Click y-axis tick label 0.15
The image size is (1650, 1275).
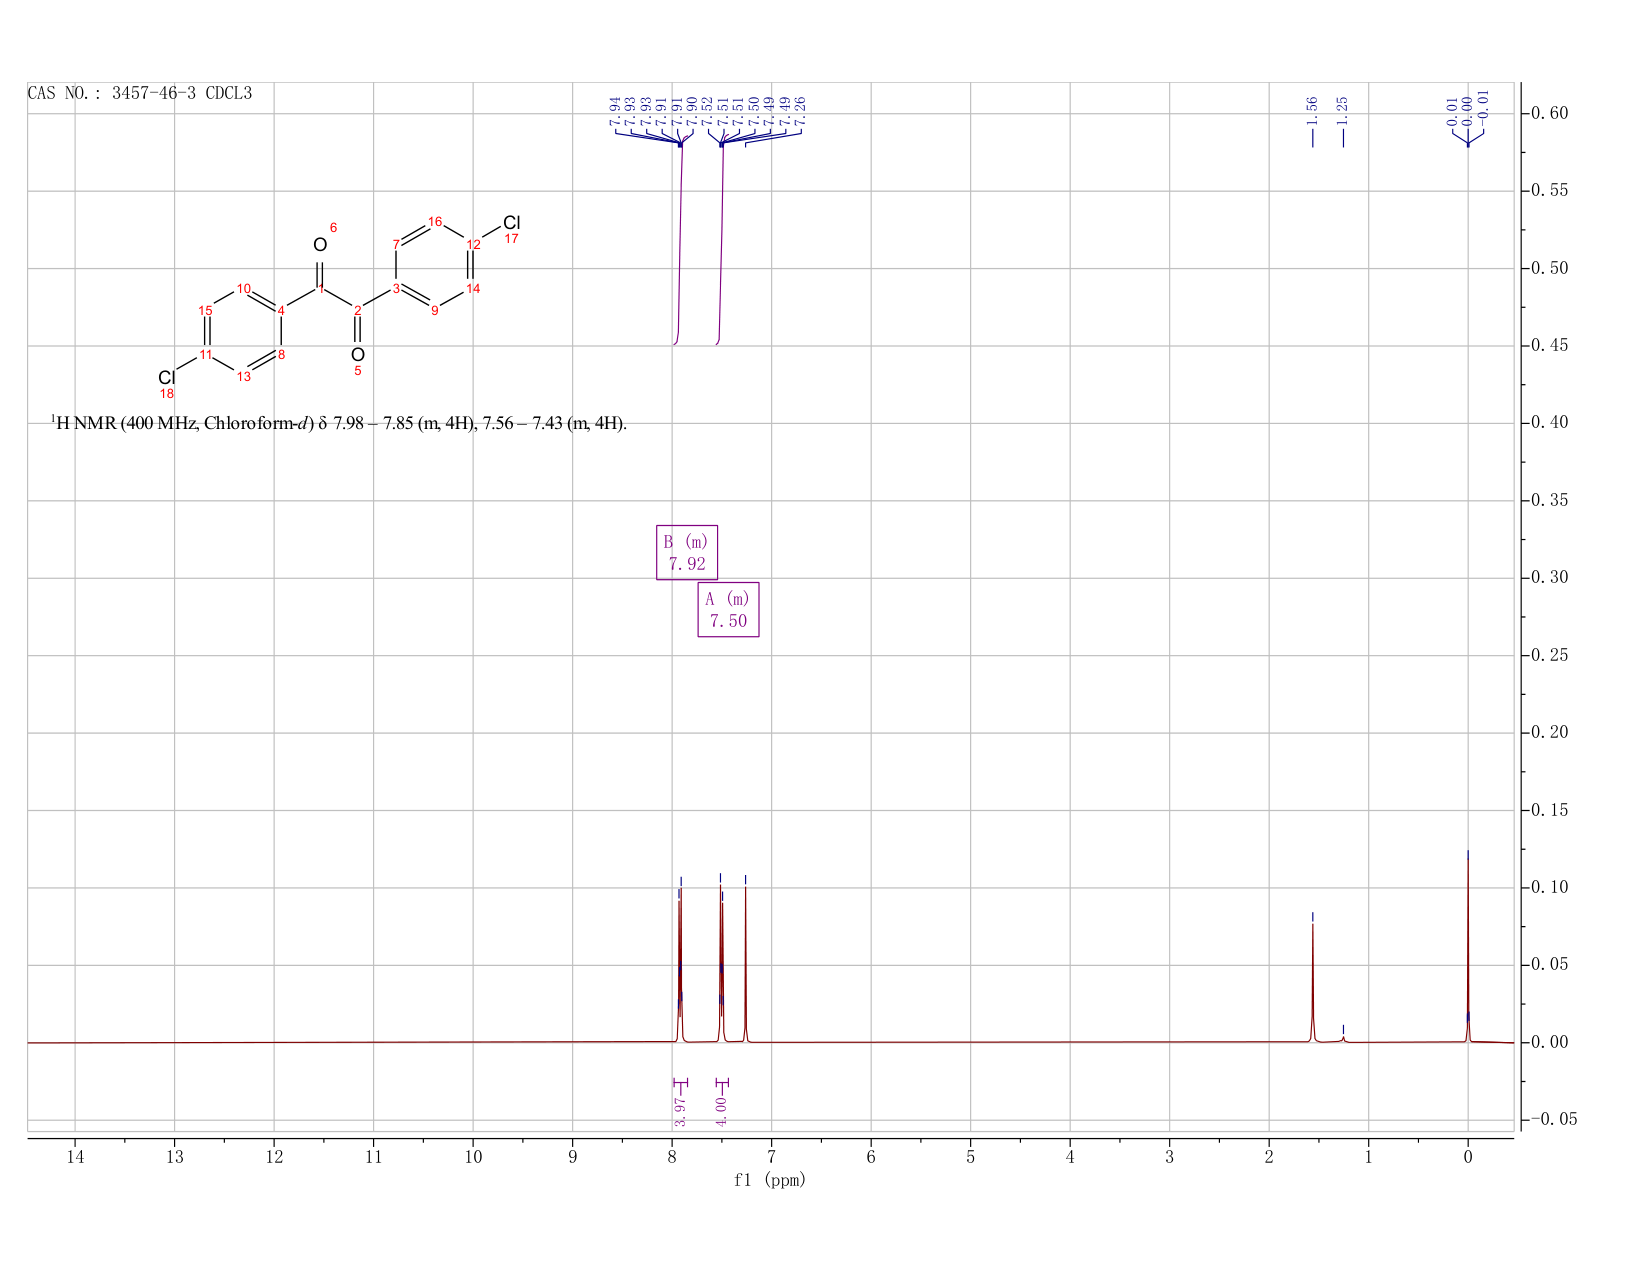tap(1548, 810)
